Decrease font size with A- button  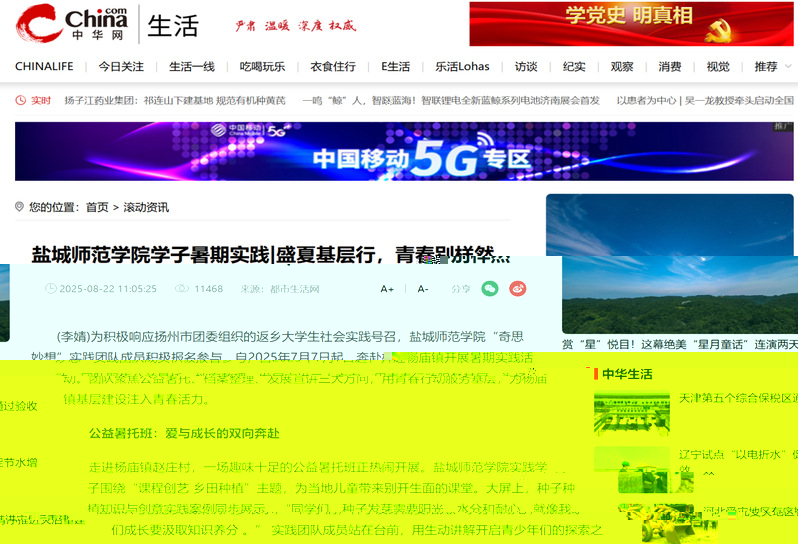pyautogui.click(x=422, y=289)
